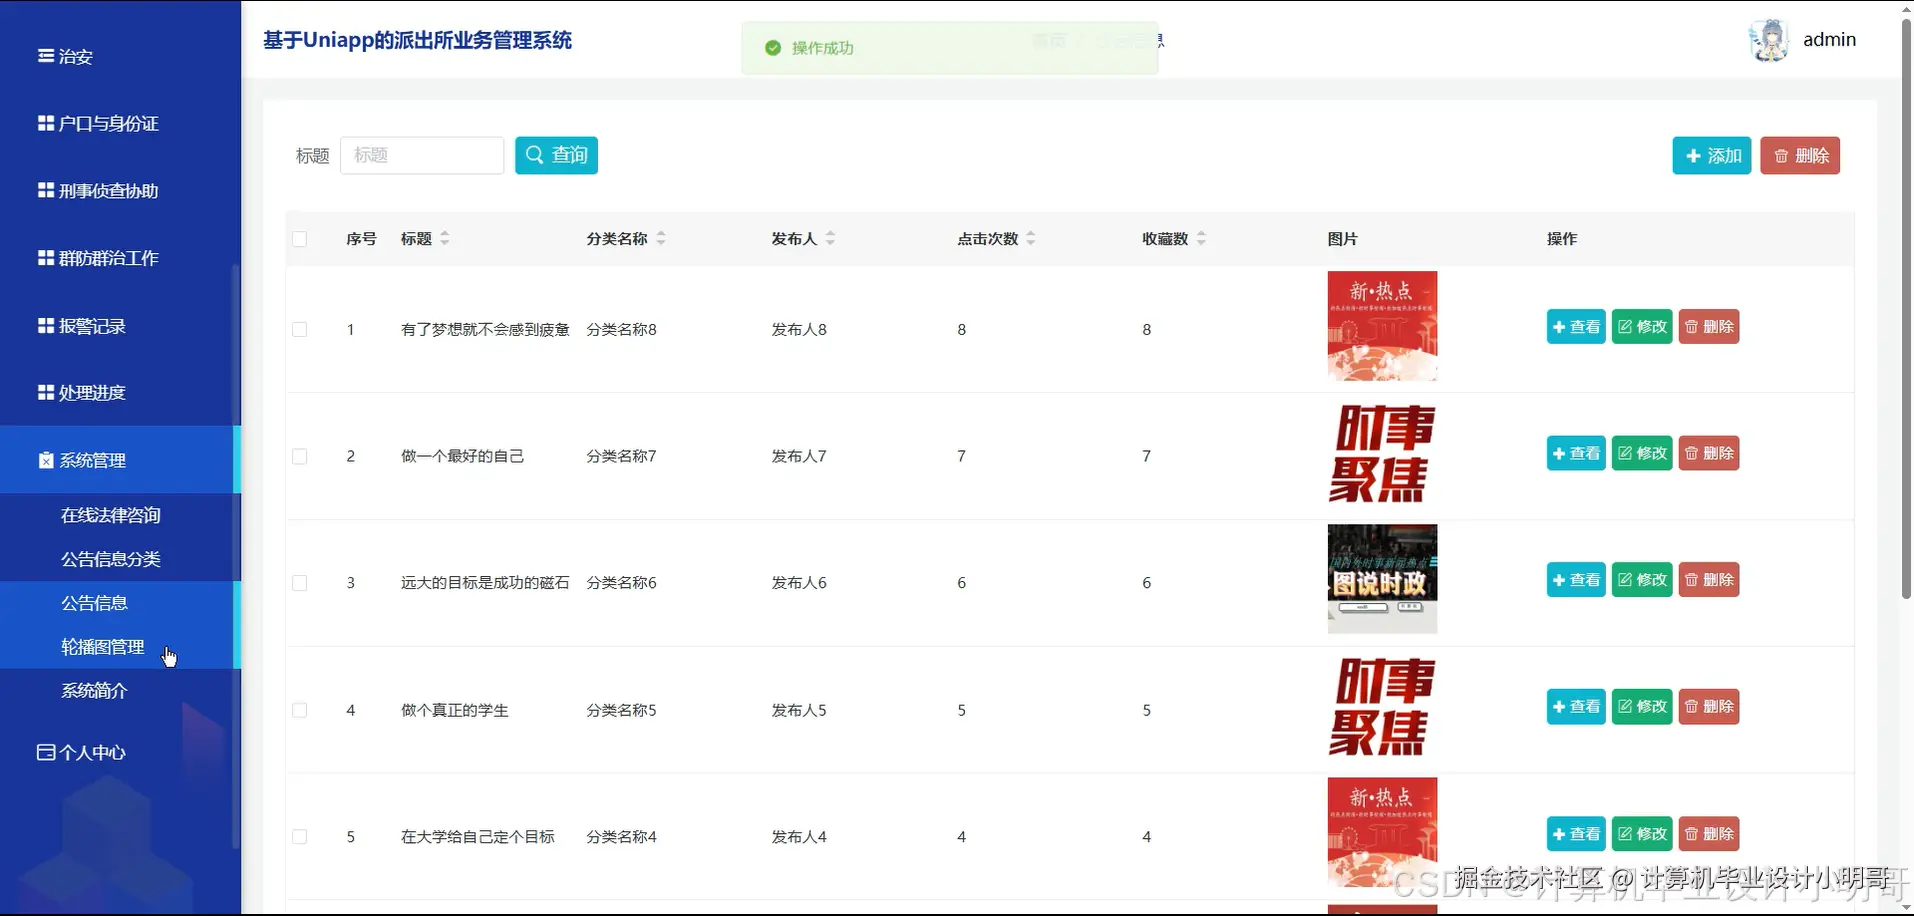Viewport: 1914px width, 916px height.
Task: Click inside the 标题 search input field
Action: [x=421, y=155]
